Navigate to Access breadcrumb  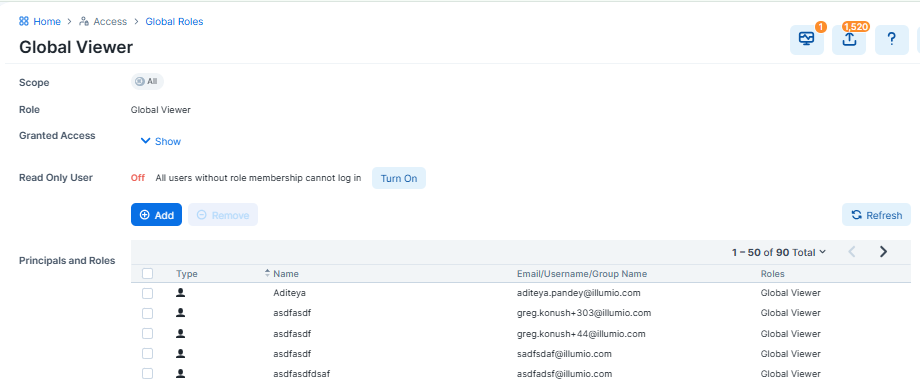click(x=103, y=22)
